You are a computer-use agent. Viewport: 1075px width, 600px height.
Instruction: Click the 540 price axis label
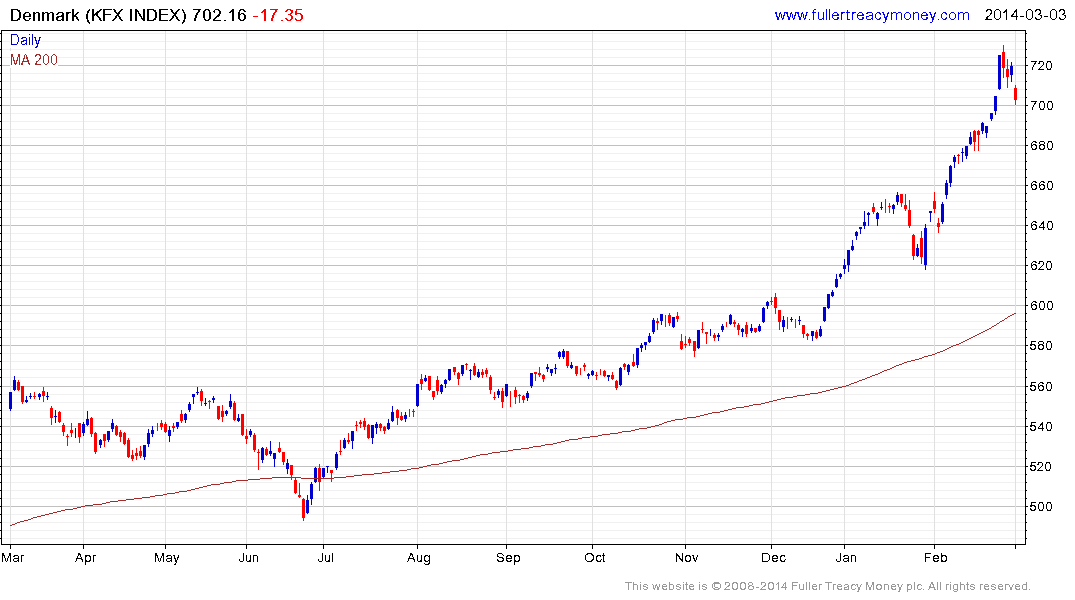1041,427
